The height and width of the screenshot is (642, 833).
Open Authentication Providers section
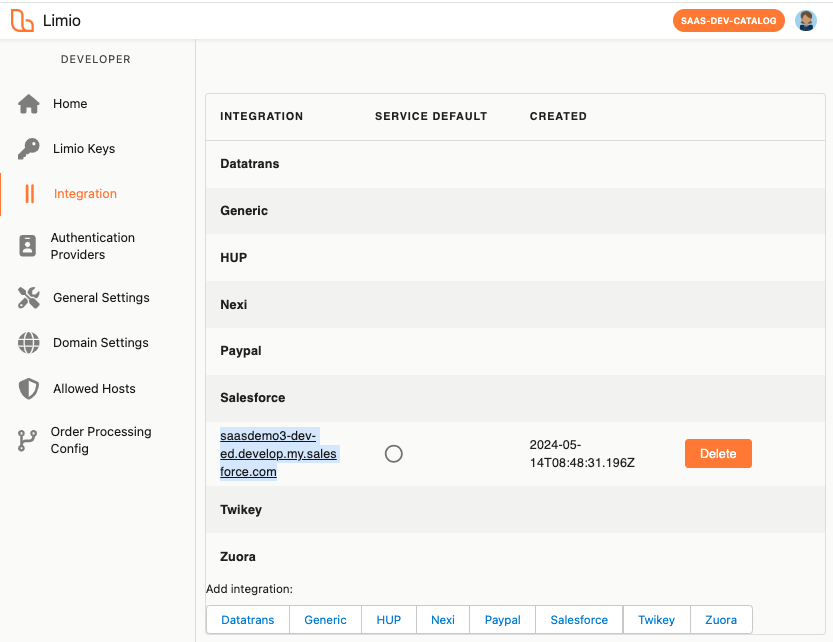(x=93, y=246)
